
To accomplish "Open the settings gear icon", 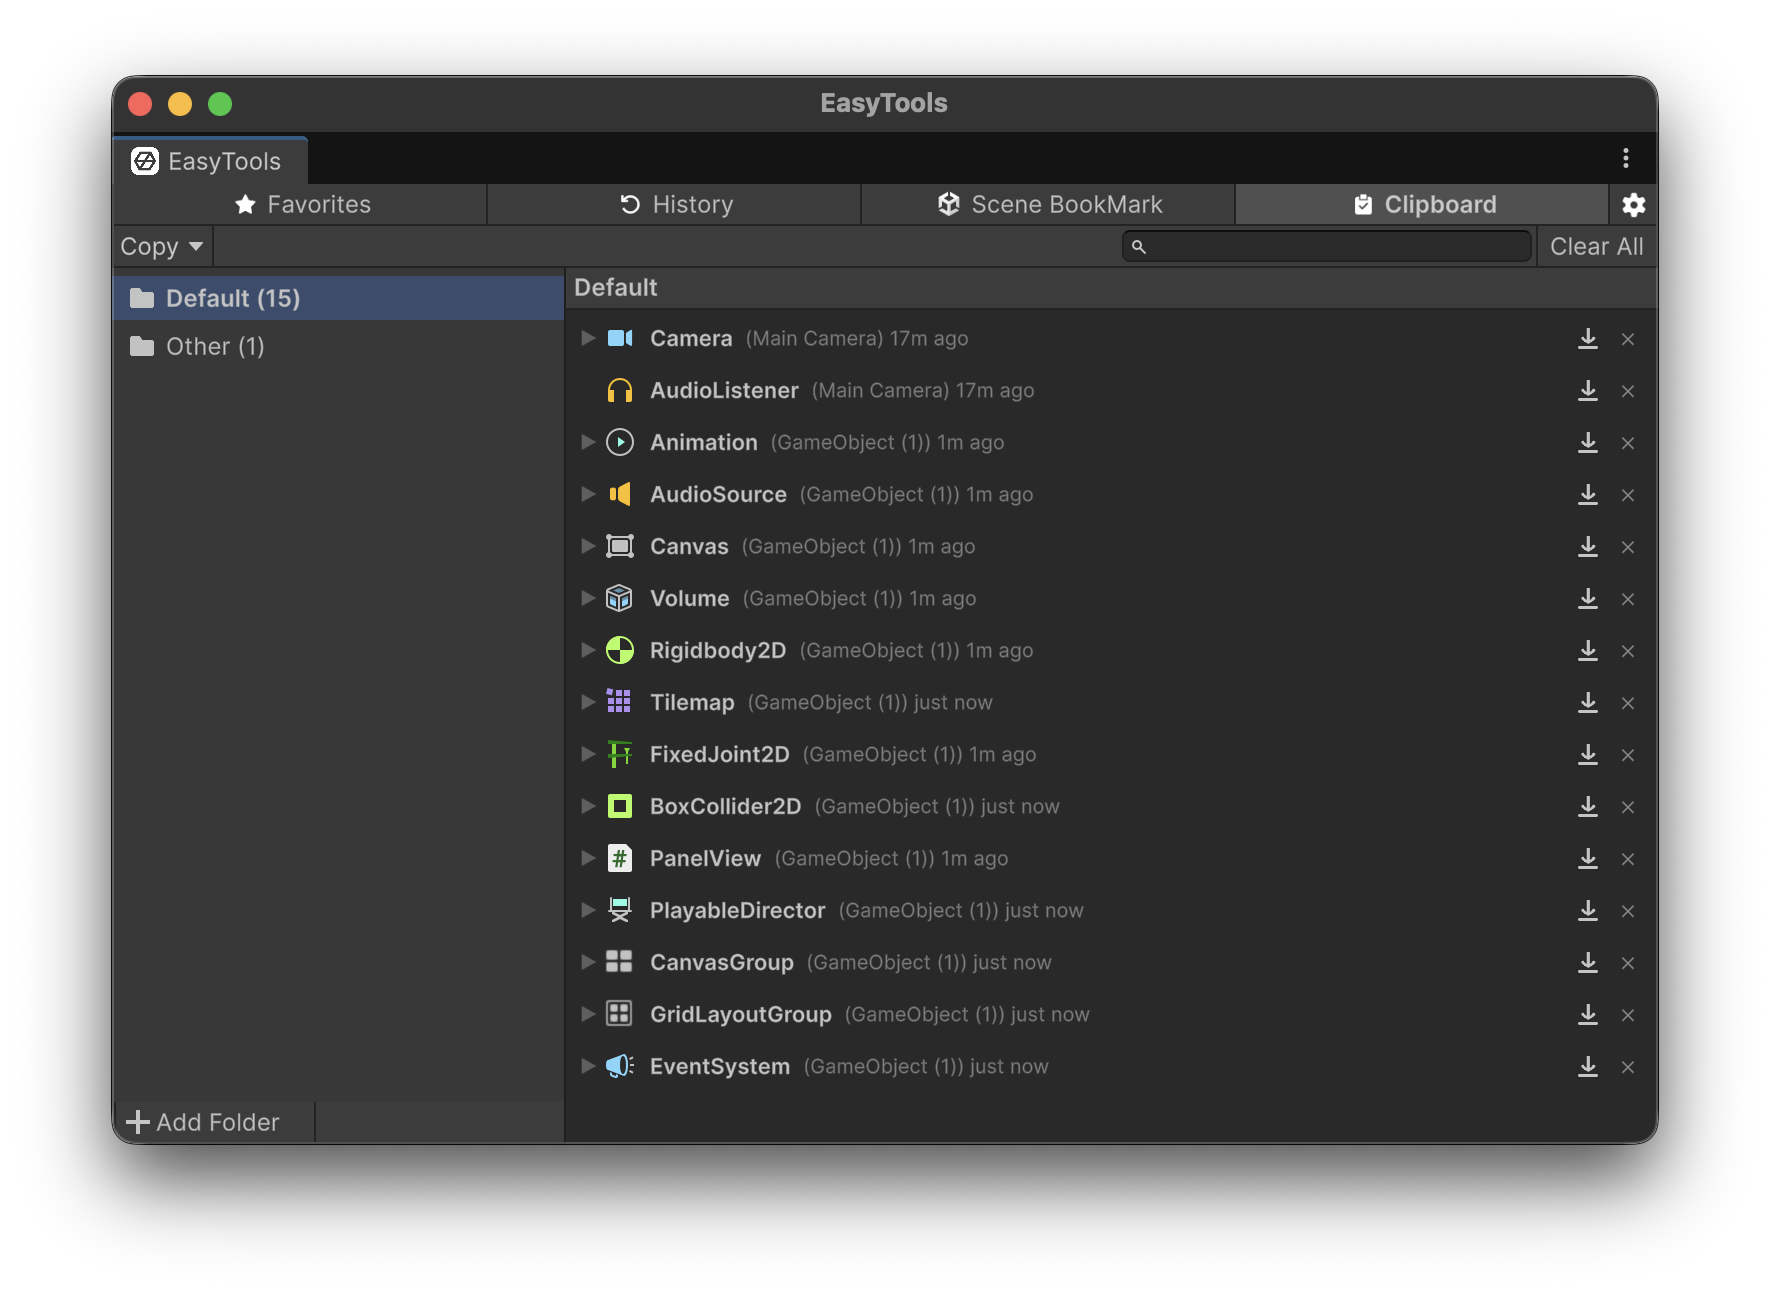I will (1633, 205).
